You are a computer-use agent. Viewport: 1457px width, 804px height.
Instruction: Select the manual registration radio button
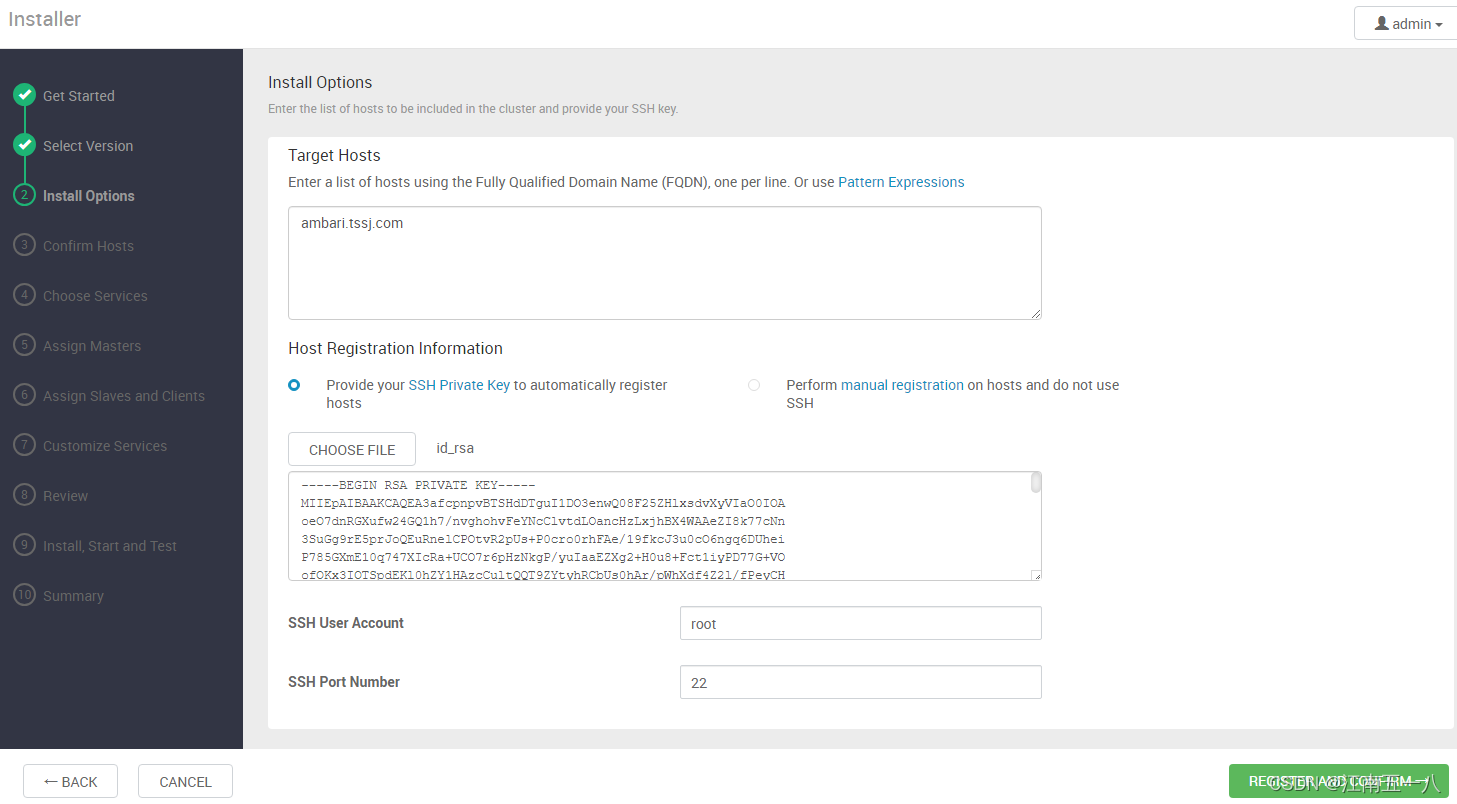[x=754, y=385]
